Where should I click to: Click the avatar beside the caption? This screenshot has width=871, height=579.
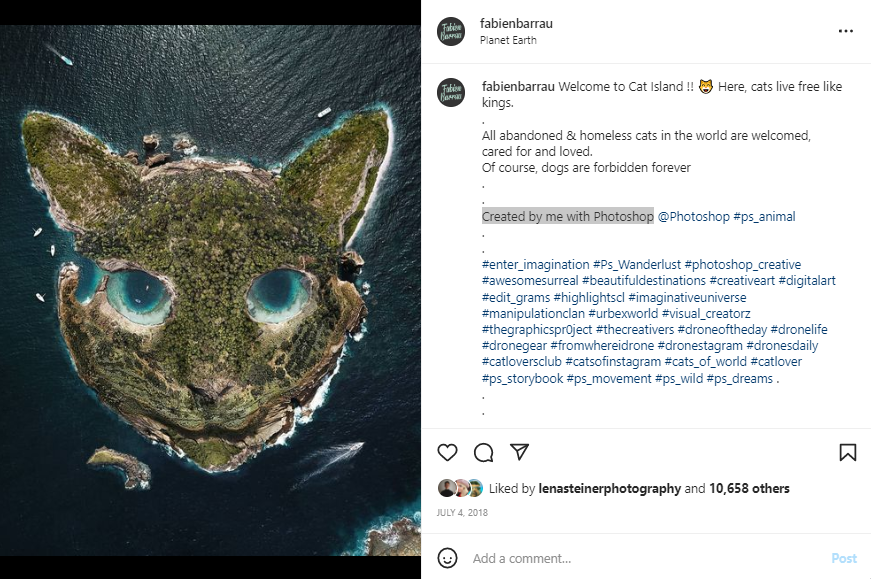click(451, 92)
